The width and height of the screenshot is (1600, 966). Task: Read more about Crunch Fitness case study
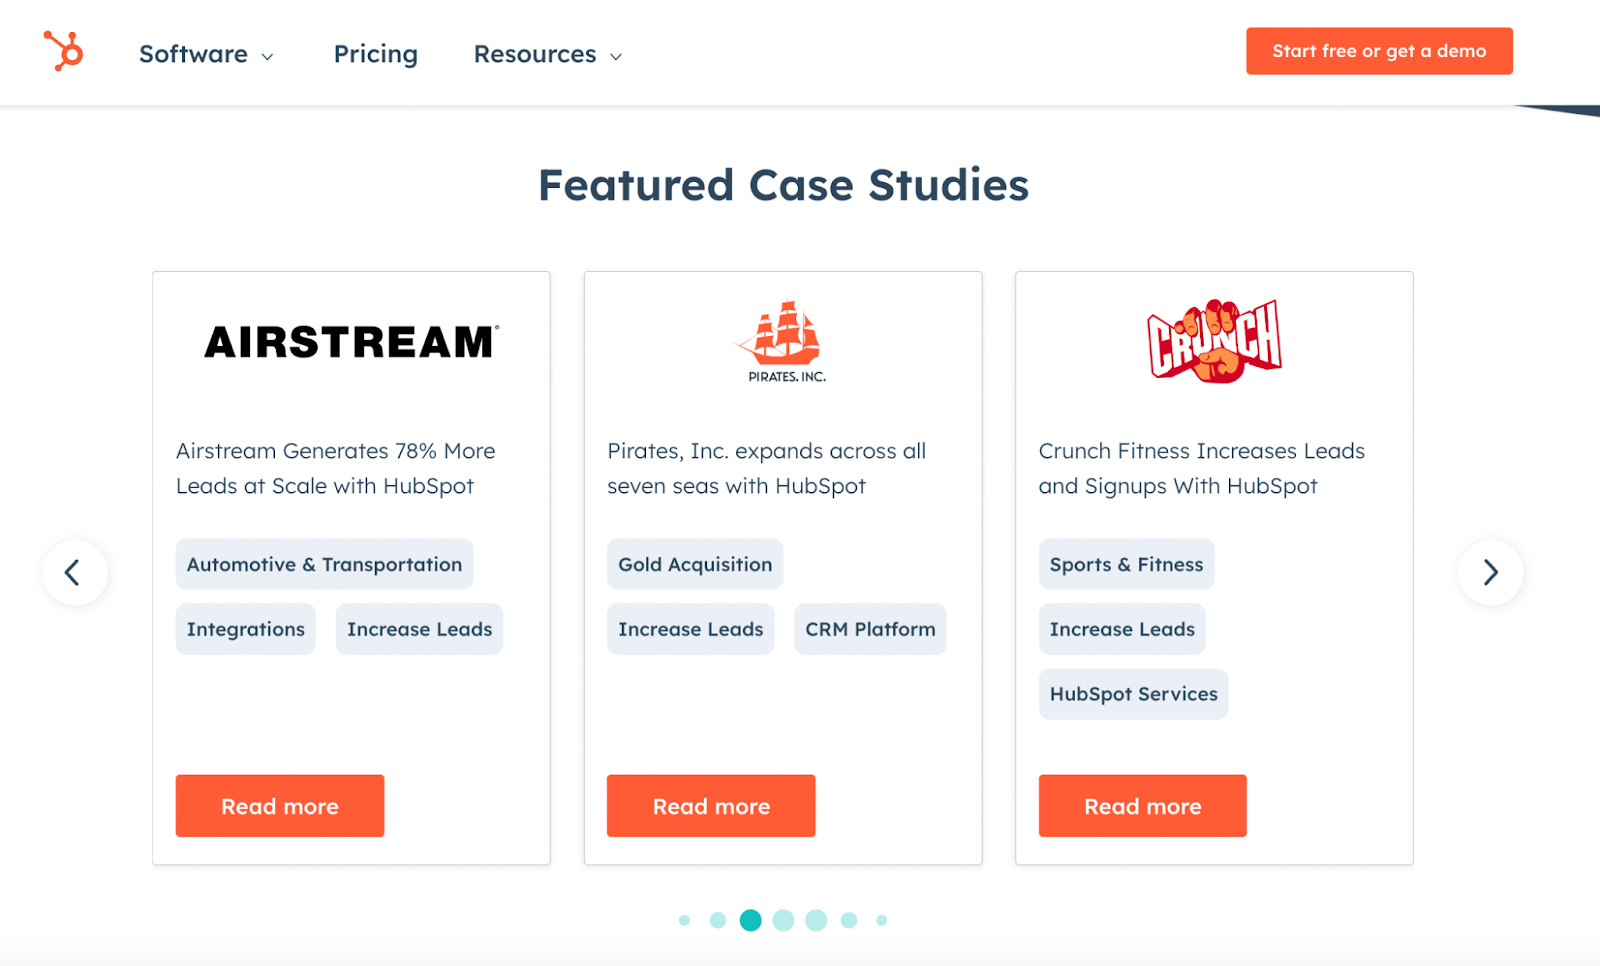click(x=1143, y=806)
